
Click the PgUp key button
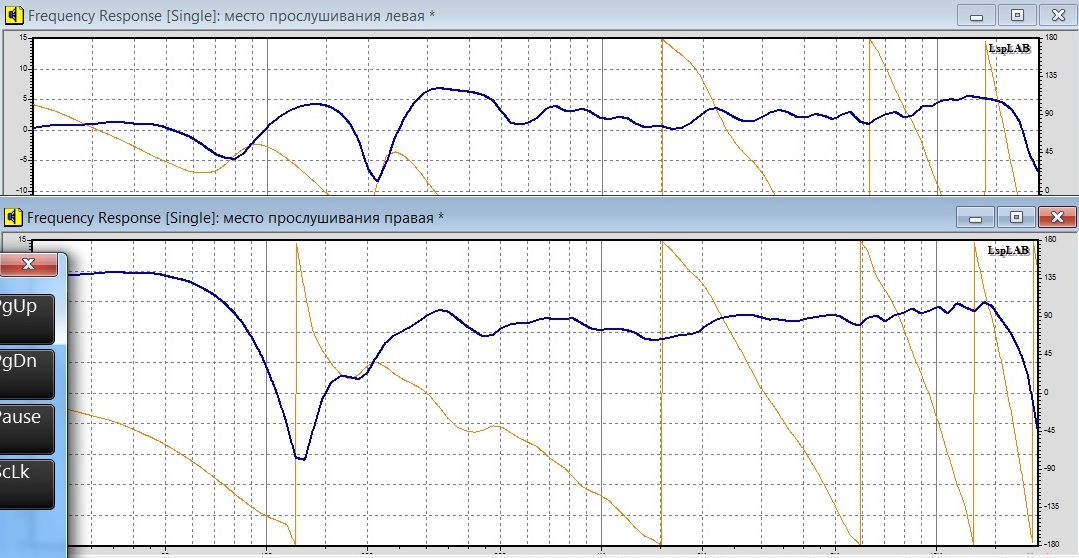coord(26,319)
